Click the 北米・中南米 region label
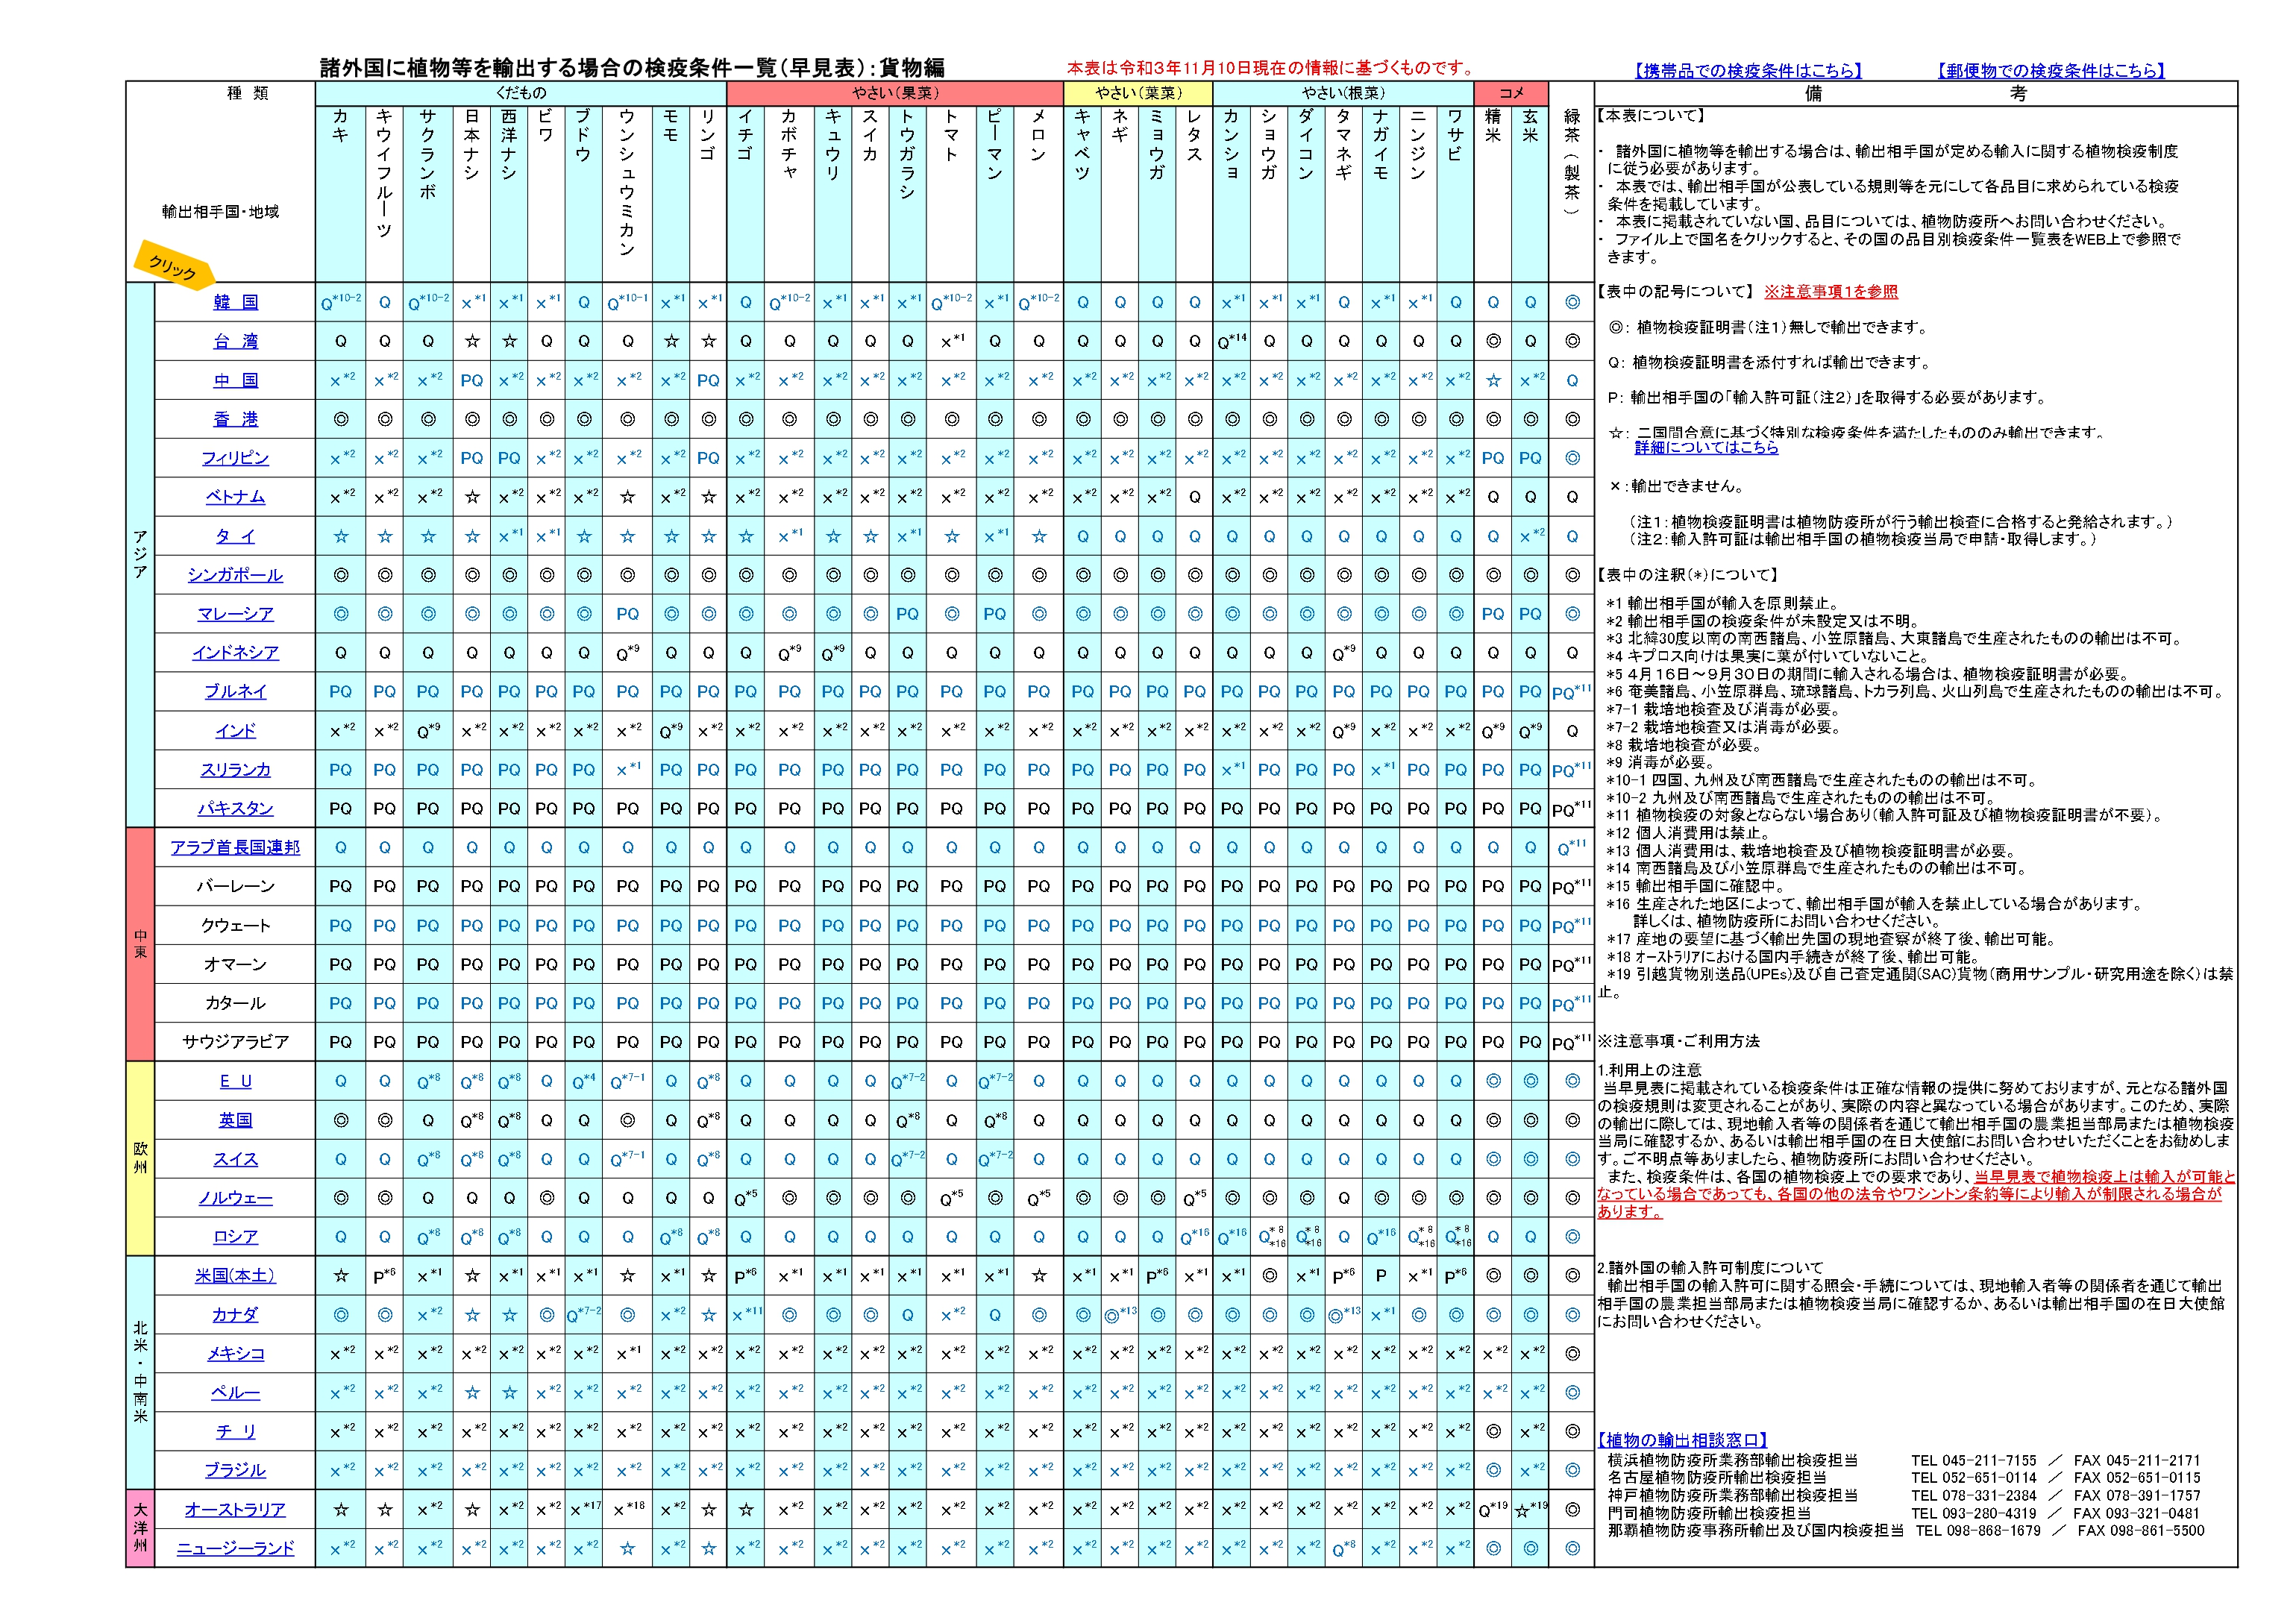2296x1623 pixels. (140, 1372)
